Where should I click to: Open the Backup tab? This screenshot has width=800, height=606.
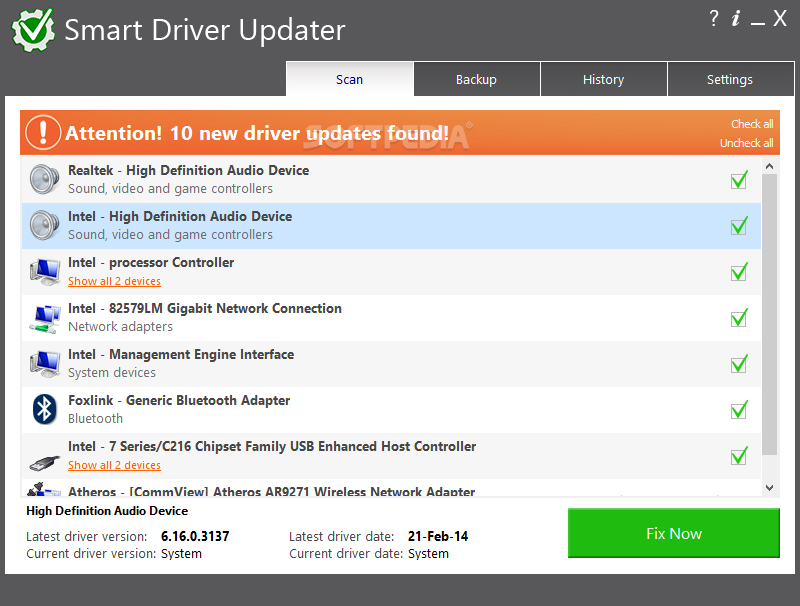(x=476, y=79)
